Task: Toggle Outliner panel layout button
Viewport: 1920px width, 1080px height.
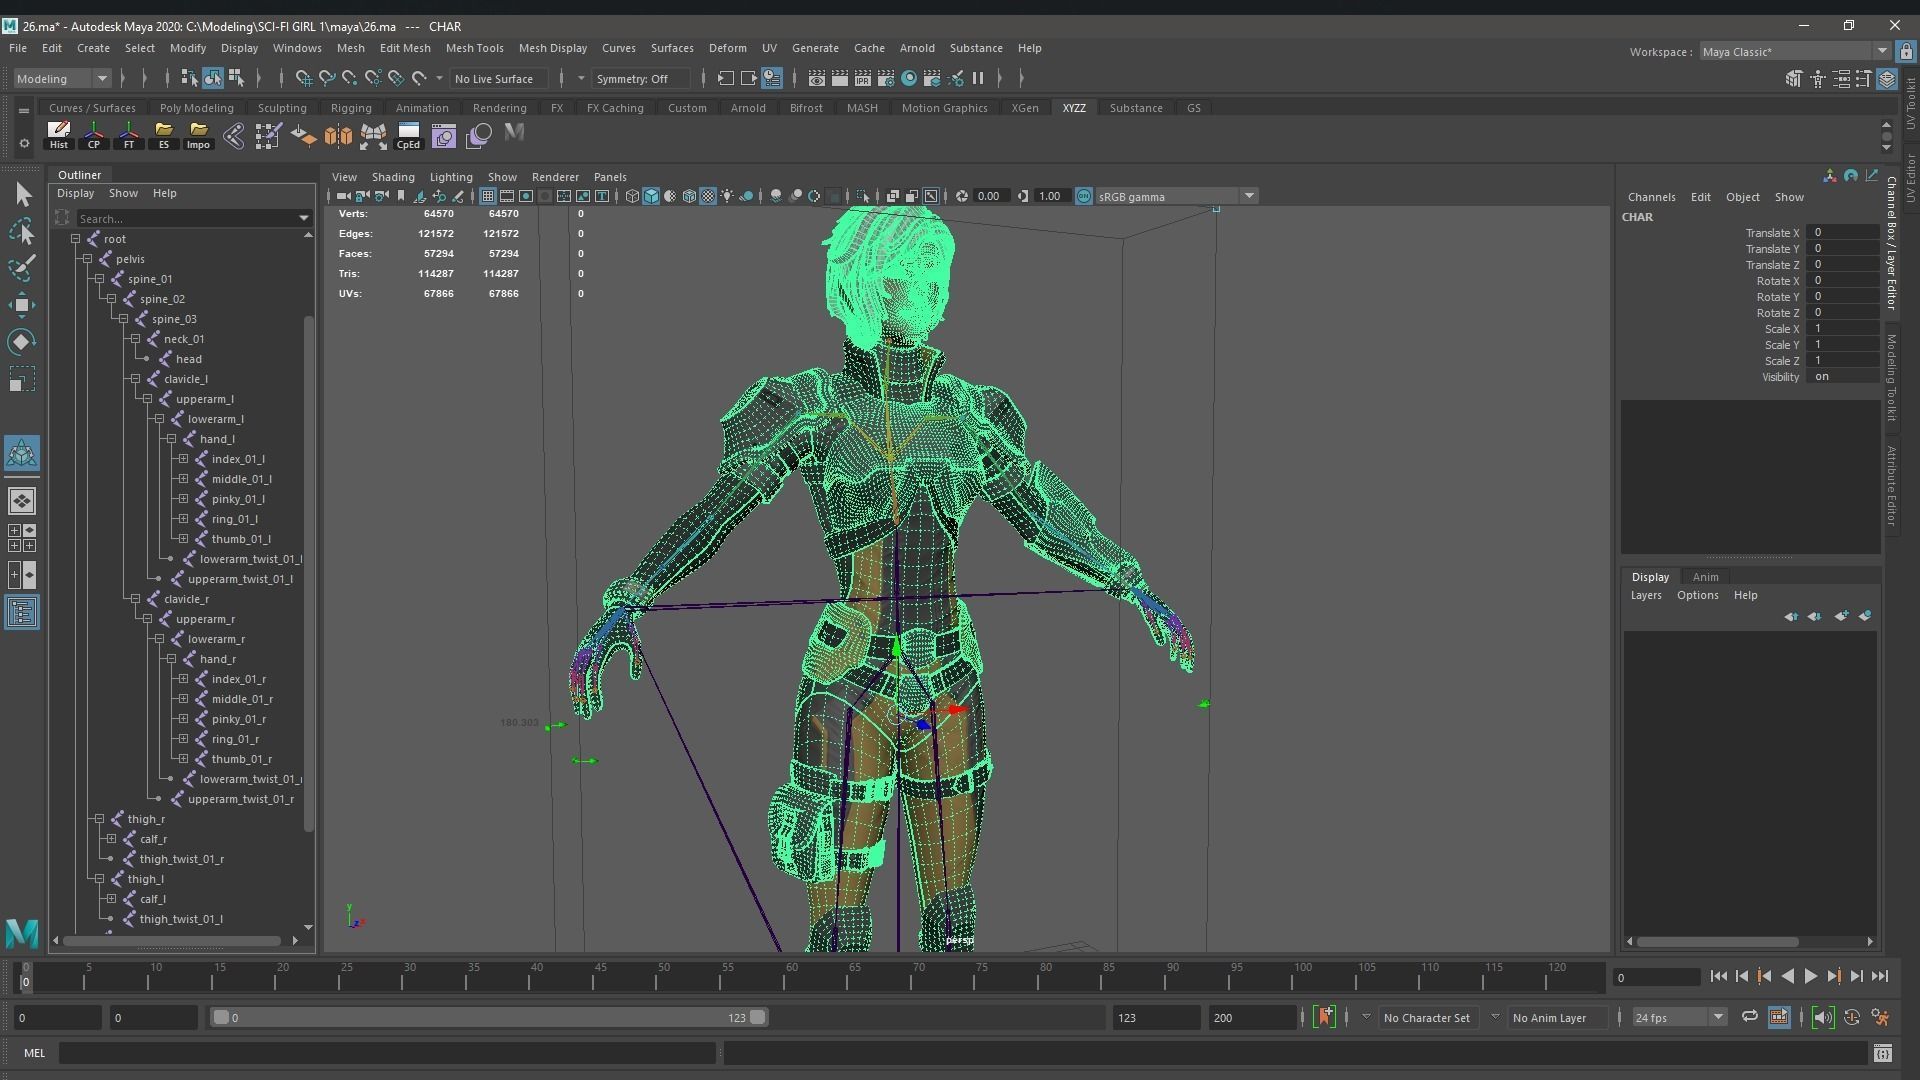Action: [x=22, y=613]
